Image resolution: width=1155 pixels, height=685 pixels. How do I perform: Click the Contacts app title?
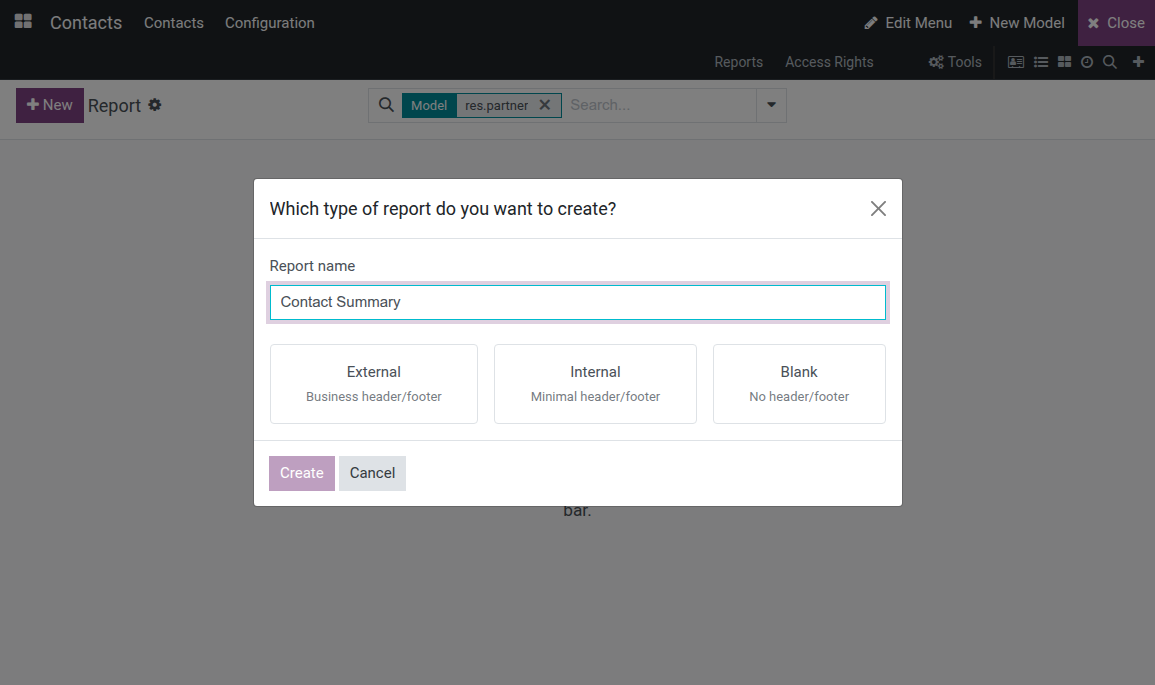[86, 23]
